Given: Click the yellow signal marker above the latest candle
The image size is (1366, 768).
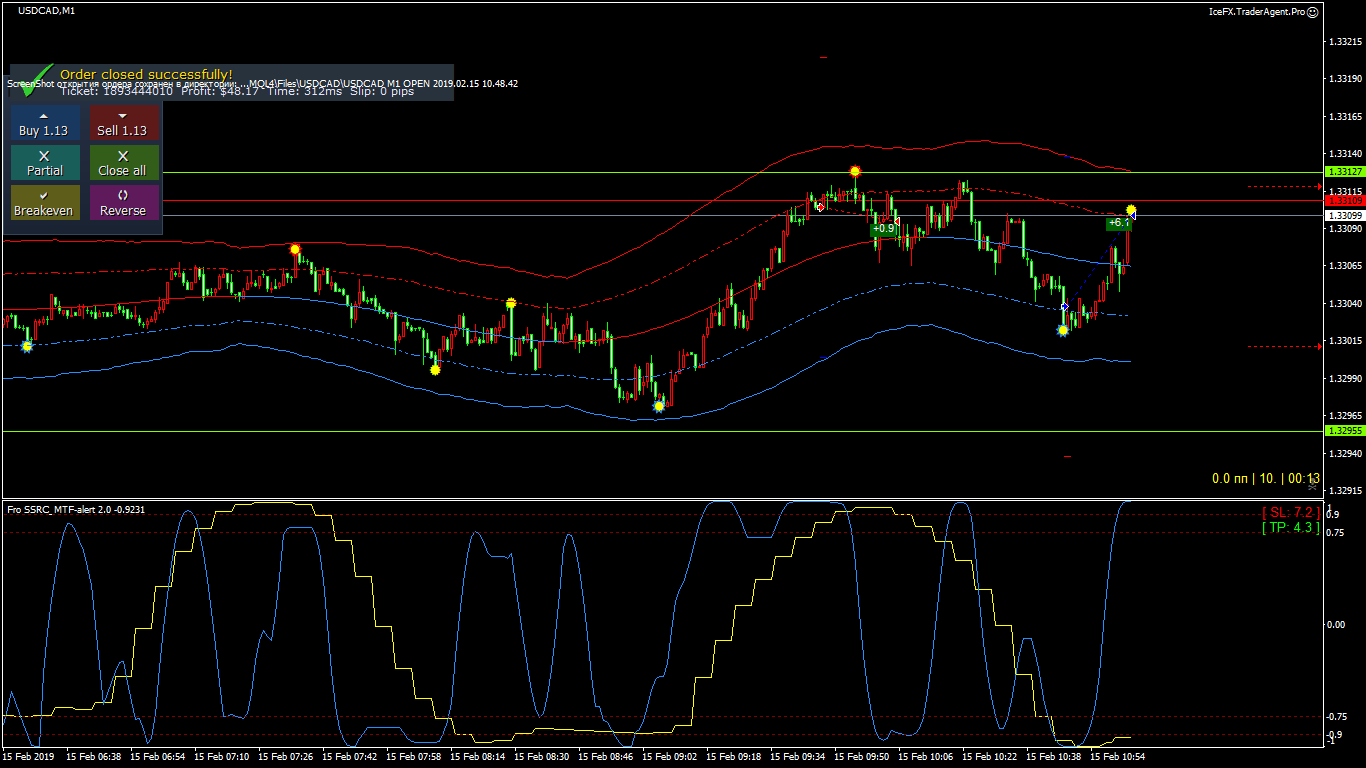Looking at the screenshot, I should click(1131, 210).
